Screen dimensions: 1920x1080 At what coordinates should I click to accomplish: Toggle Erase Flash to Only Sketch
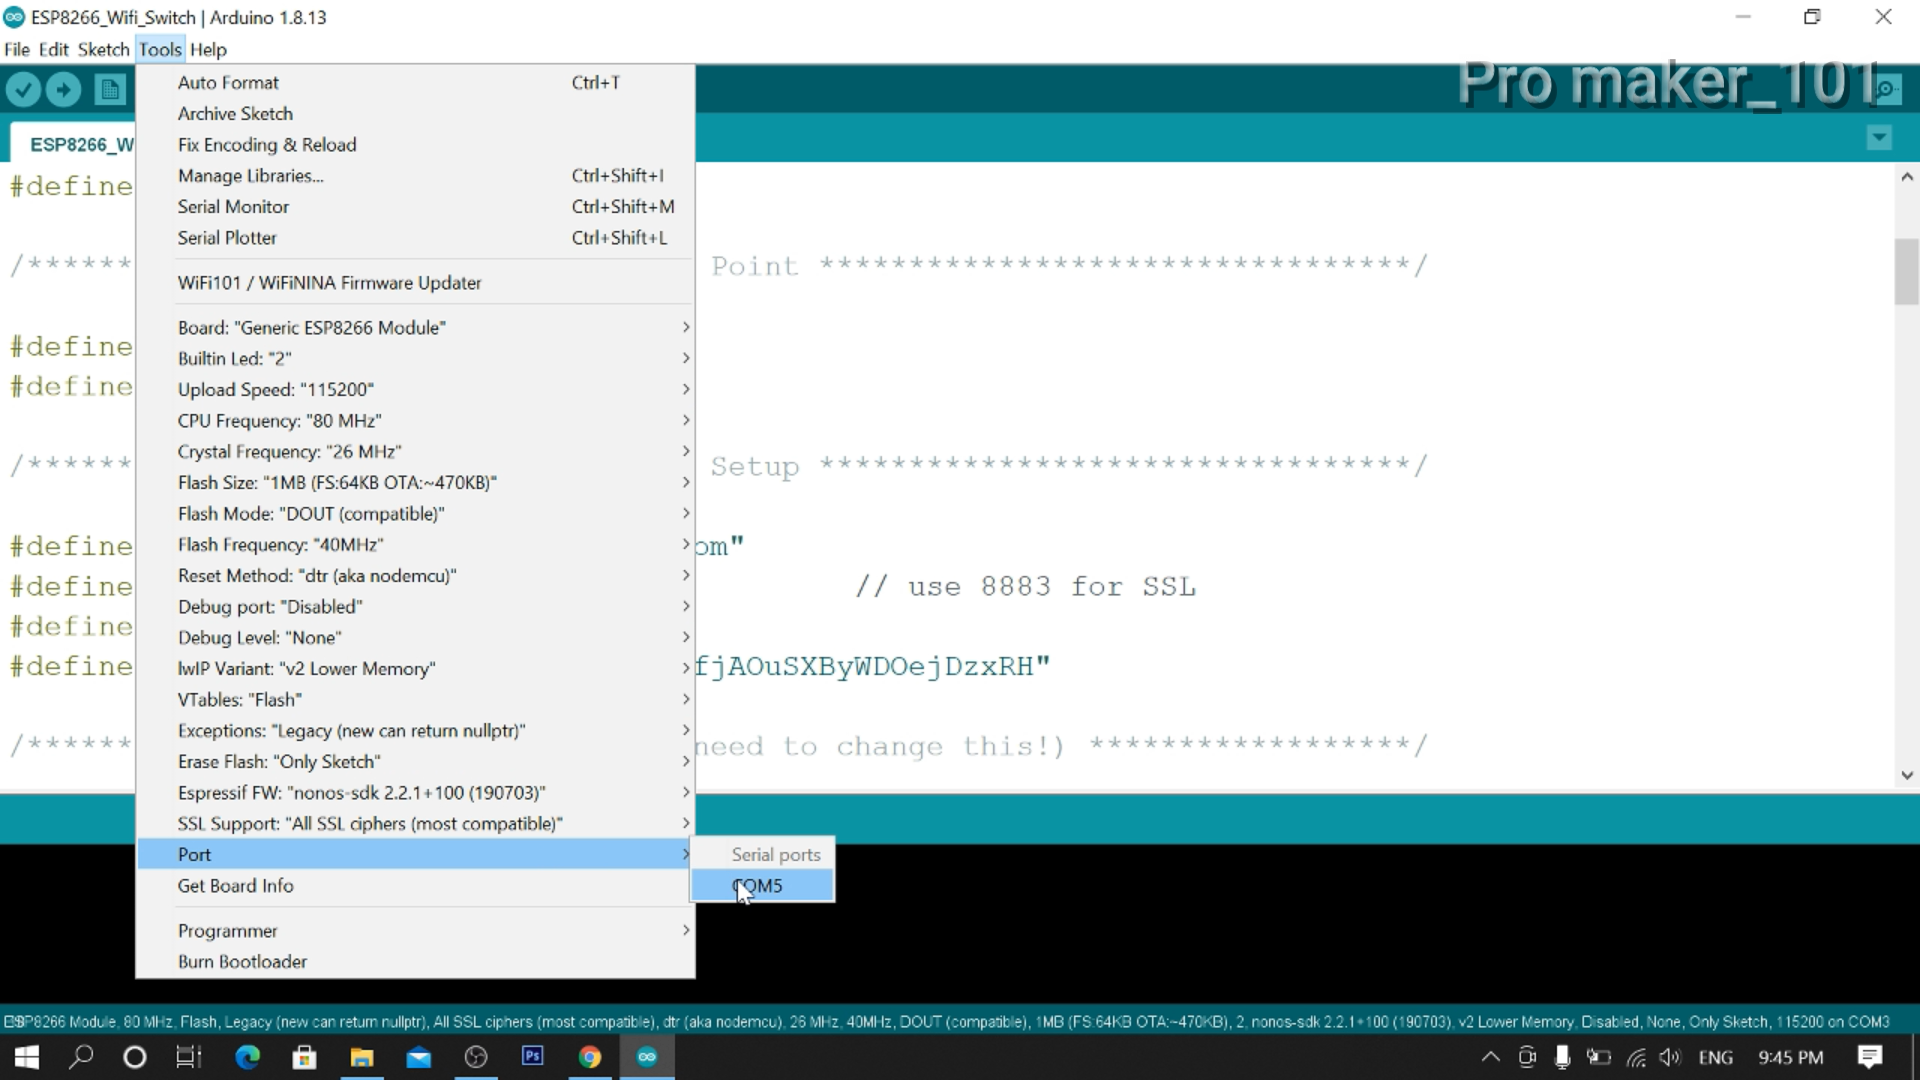280,761
